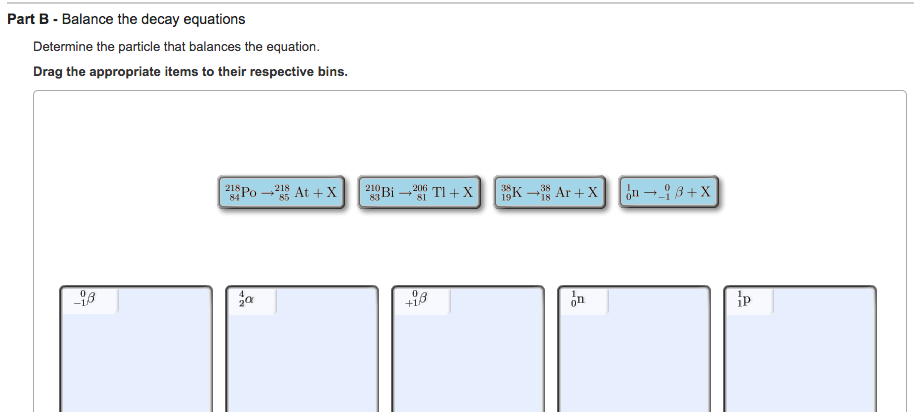The height and width of the screenshot is (412, 914).
Task: Click the 'Drag the appropriate items' instruction
Action: (191, 72)
